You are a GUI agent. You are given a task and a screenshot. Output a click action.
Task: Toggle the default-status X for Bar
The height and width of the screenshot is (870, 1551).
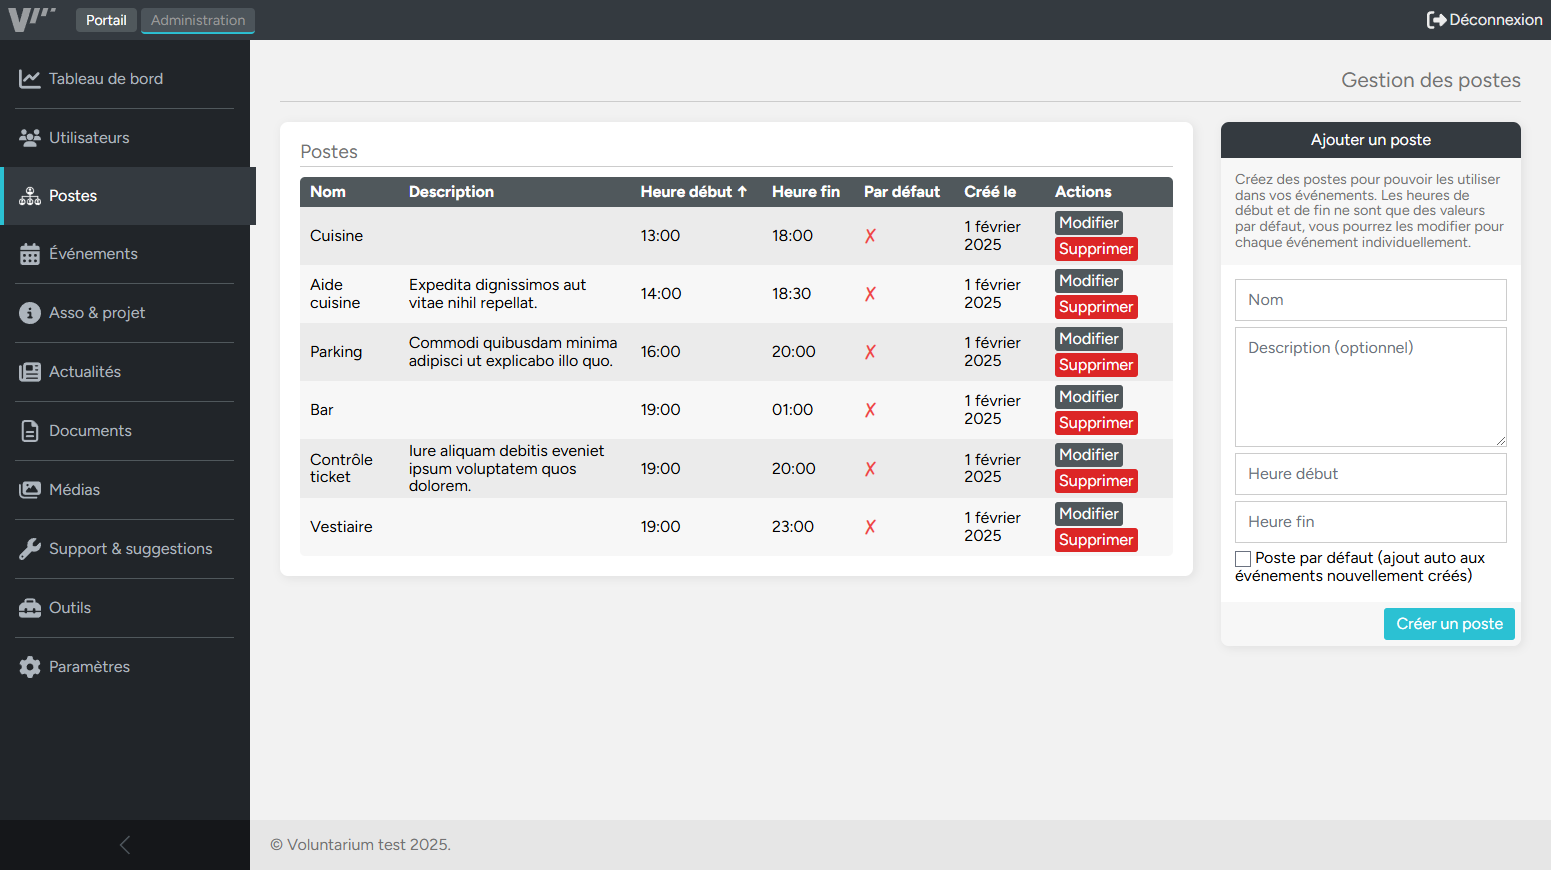[x=870, y=409]
